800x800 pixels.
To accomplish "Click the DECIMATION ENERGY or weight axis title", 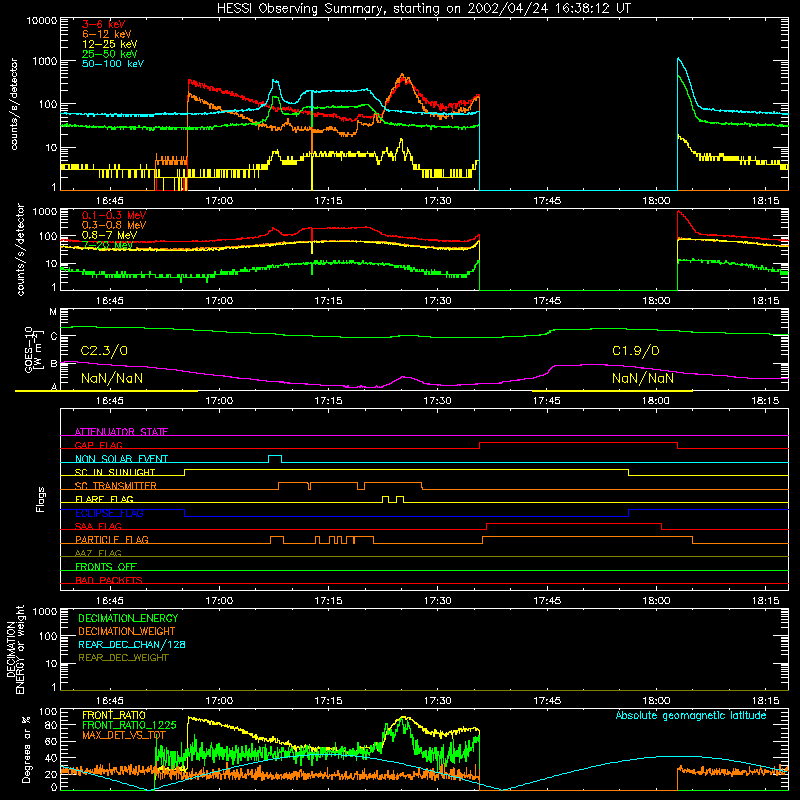I will click(15, 649).
